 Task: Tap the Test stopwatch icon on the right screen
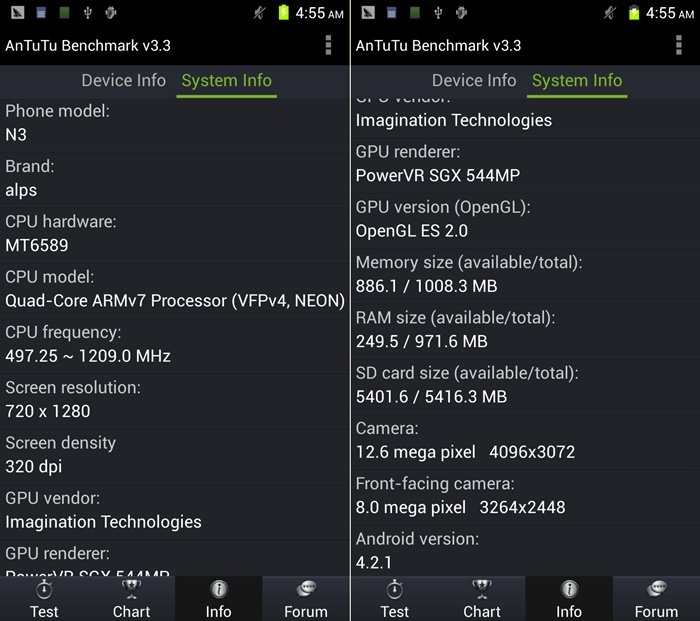pos(395,589)
